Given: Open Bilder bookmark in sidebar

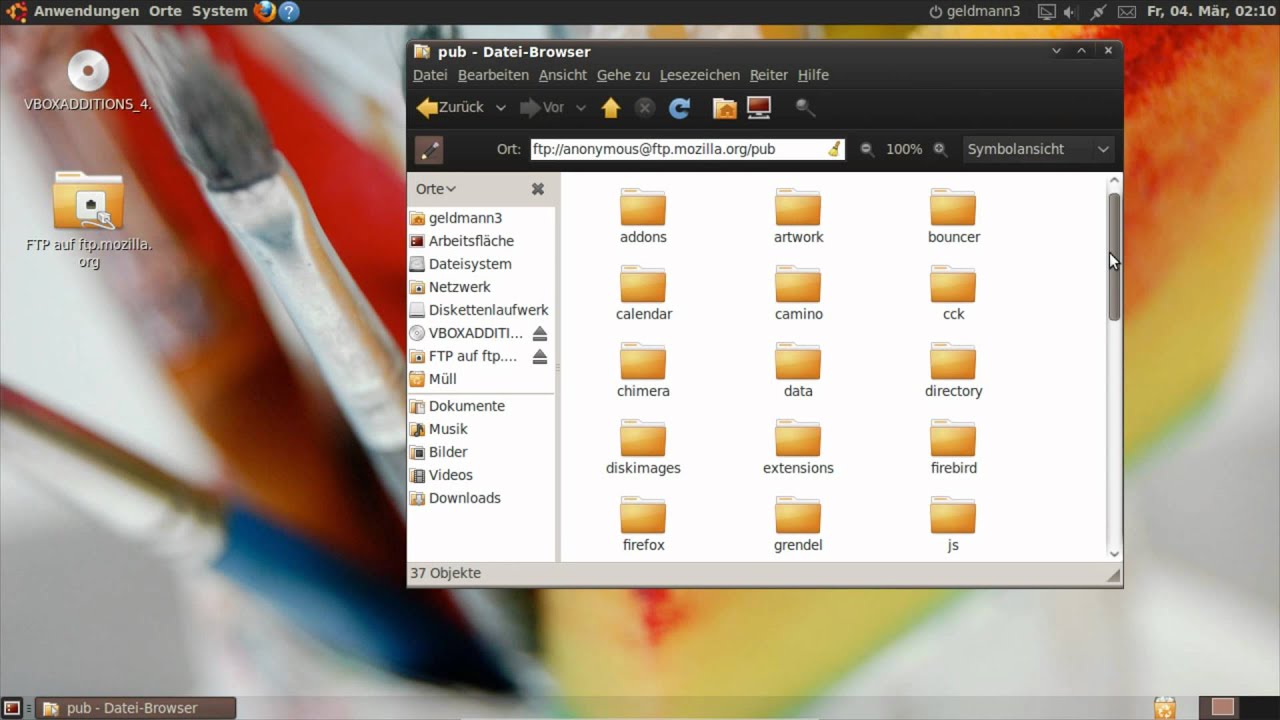Looking at the screenshot, I should [x=480, y=452].
